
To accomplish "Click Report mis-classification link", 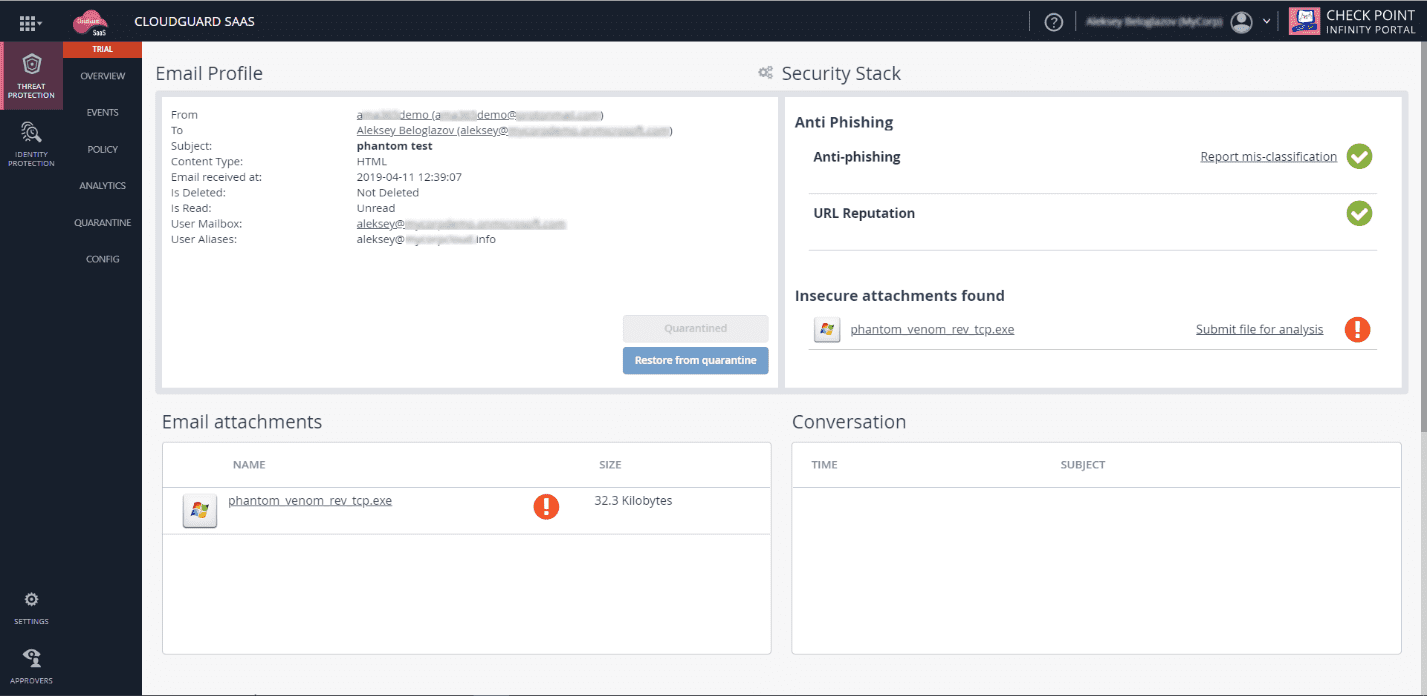I will point(1268,157).
